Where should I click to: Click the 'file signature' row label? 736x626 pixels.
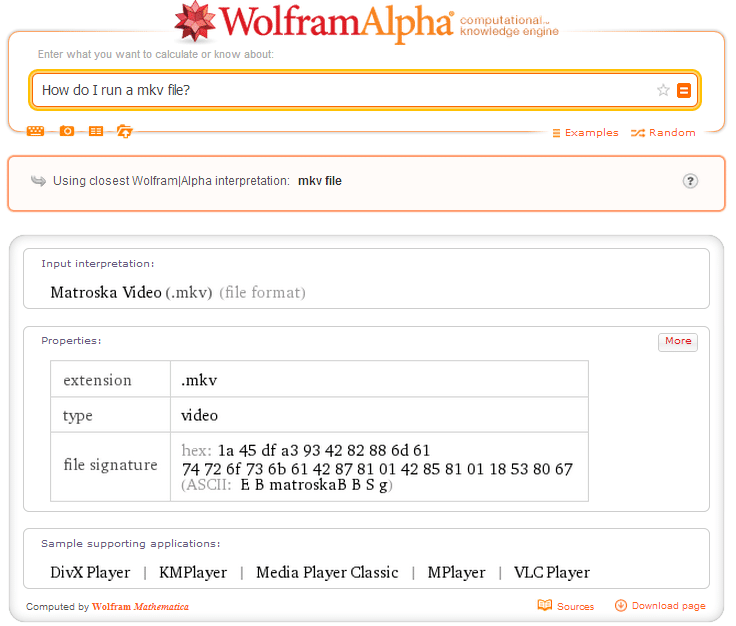110,465
